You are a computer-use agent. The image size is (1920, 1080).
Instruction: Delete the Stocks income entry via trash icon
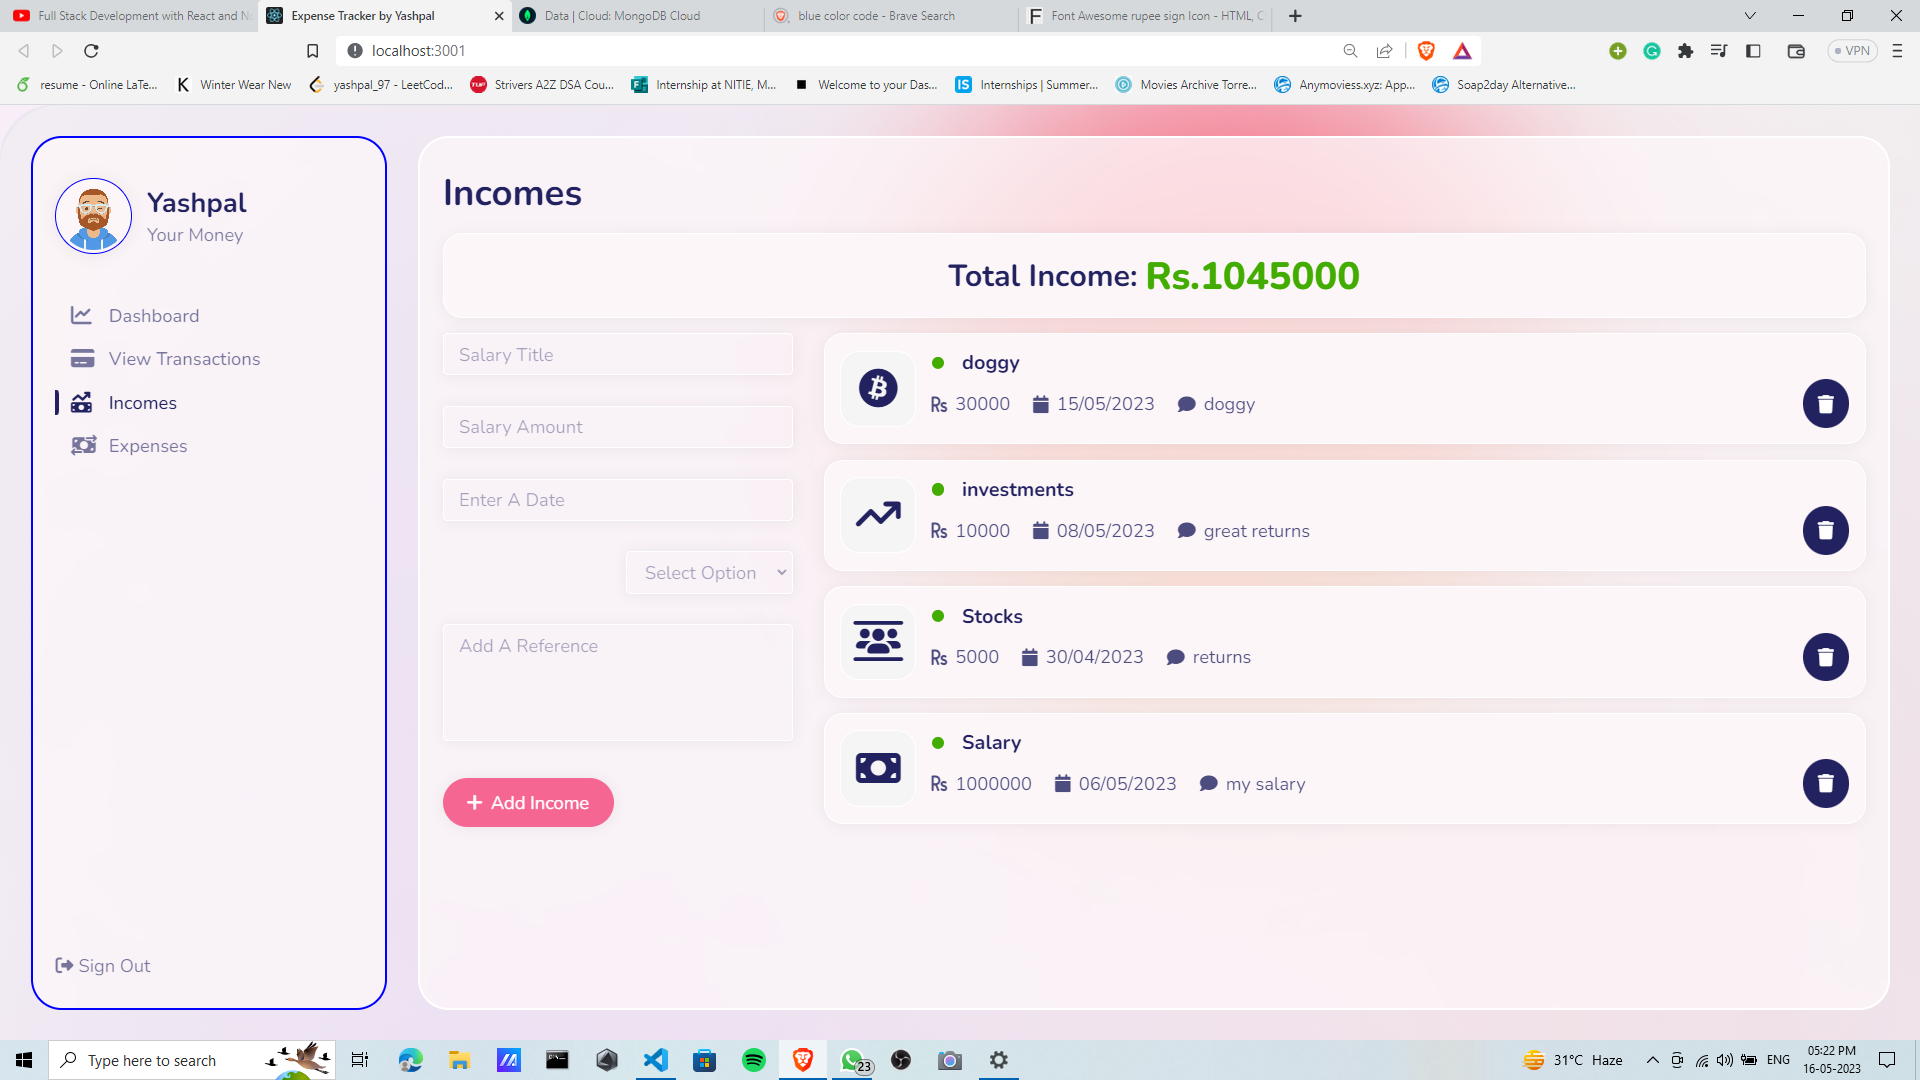pyautogui.click(x=1825, y=657)
